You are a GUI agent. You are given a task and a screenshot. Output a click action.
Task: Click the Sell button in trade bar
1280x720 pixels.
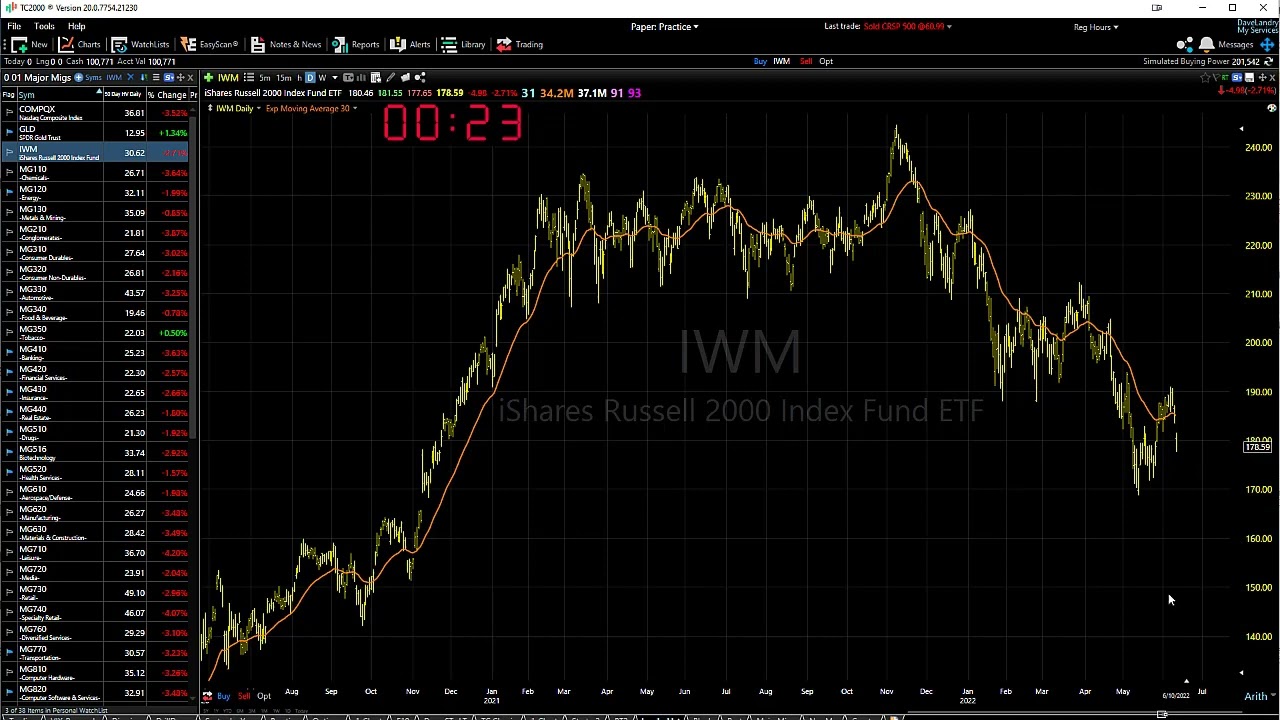point(806,61)
